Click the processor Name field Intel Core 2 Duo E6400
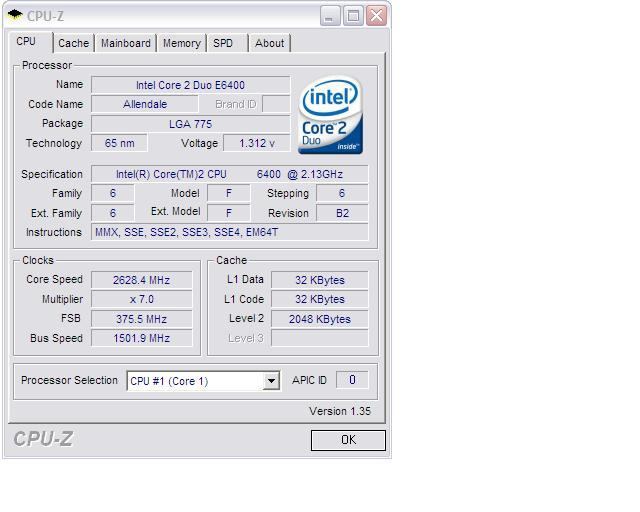This screenshot has height=512, width=640. tap(191, 85)
